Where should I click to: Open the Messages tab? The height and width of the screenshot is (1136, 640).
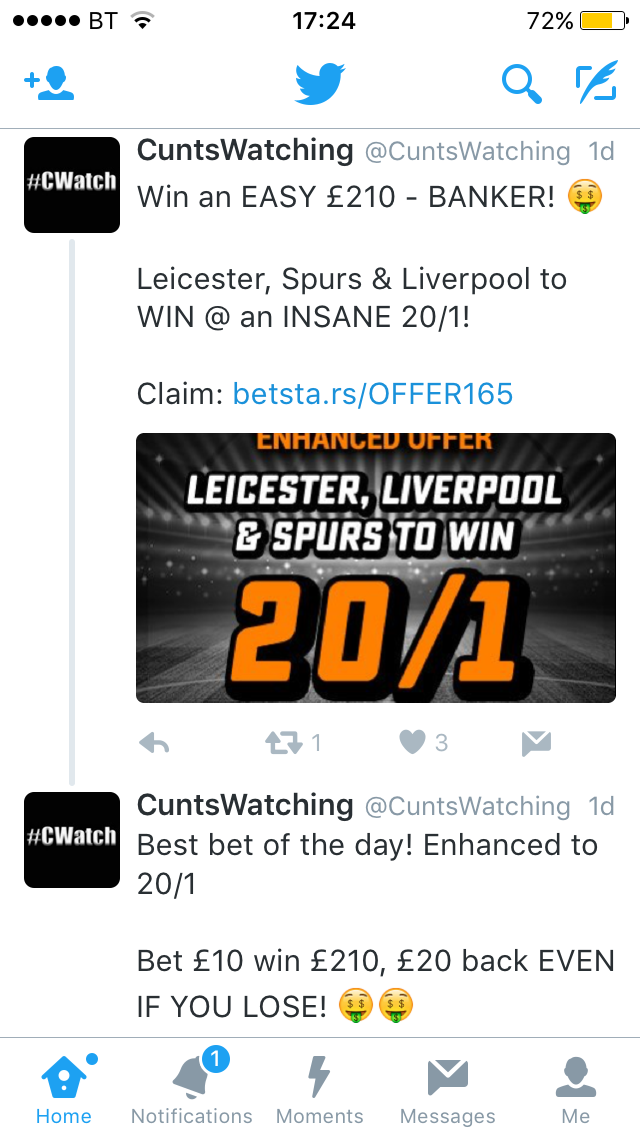[x=447, y=1088]
